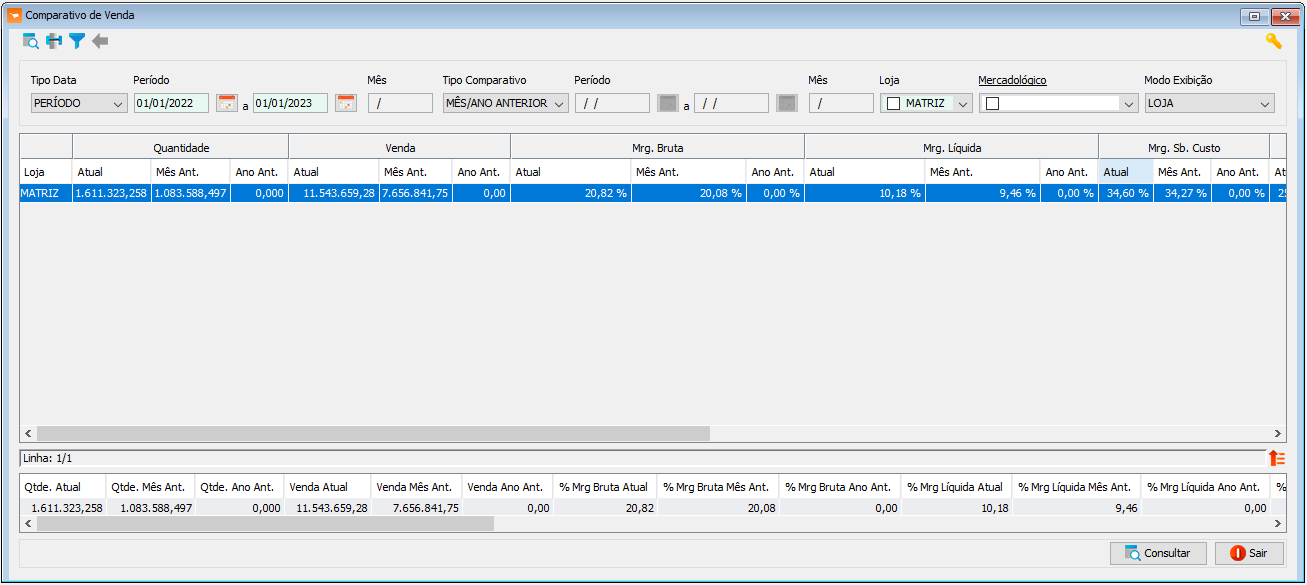Click the Linha: 1/1 status text

(47, 458)
